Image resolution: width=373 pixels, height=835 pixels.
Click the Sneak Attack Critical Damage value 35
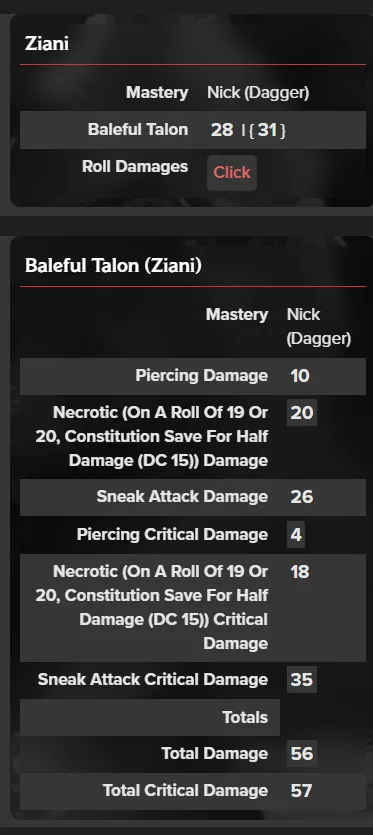(302, 680)
